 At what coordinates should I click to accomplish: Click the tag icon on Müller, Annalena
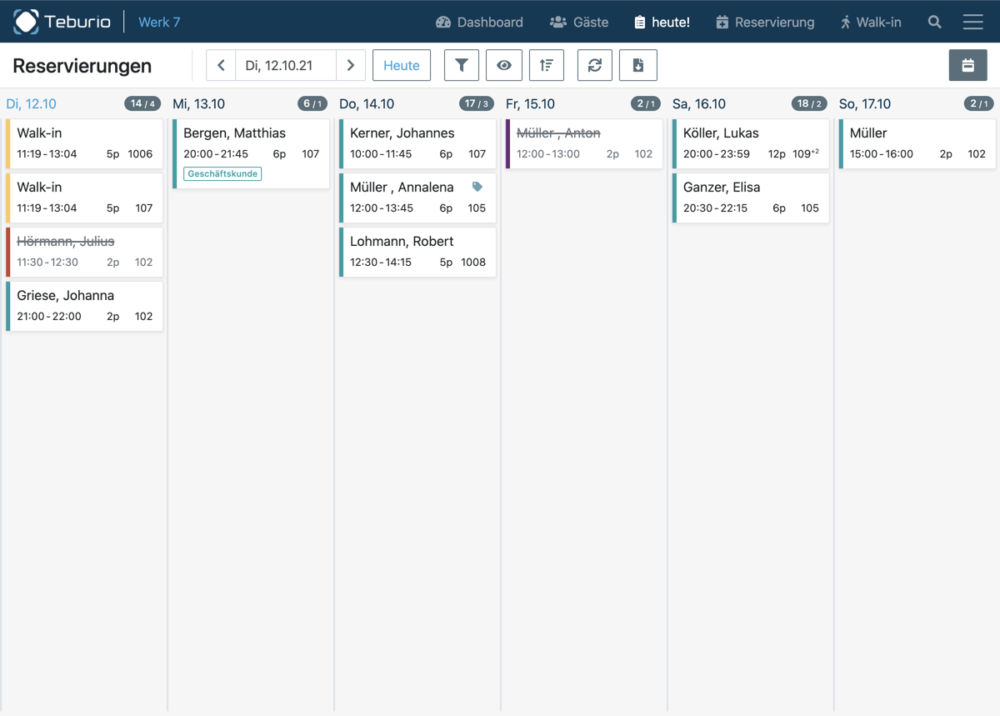click(477, 187)
